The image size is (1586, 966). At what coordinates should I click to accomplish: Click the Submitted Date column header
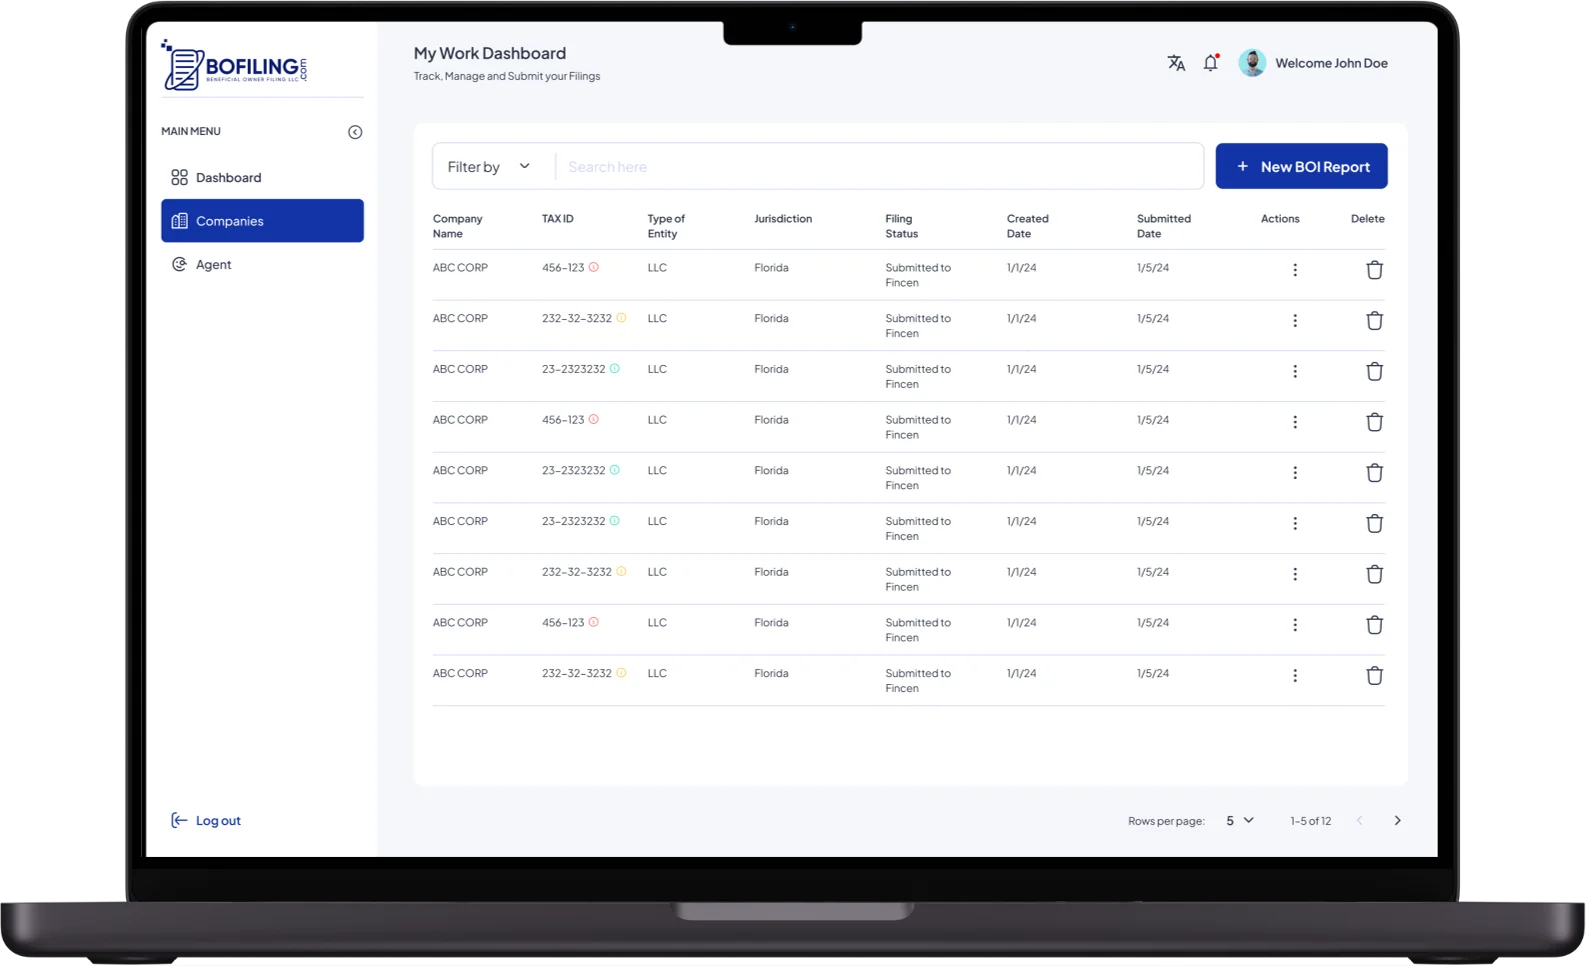point(1164,226)
